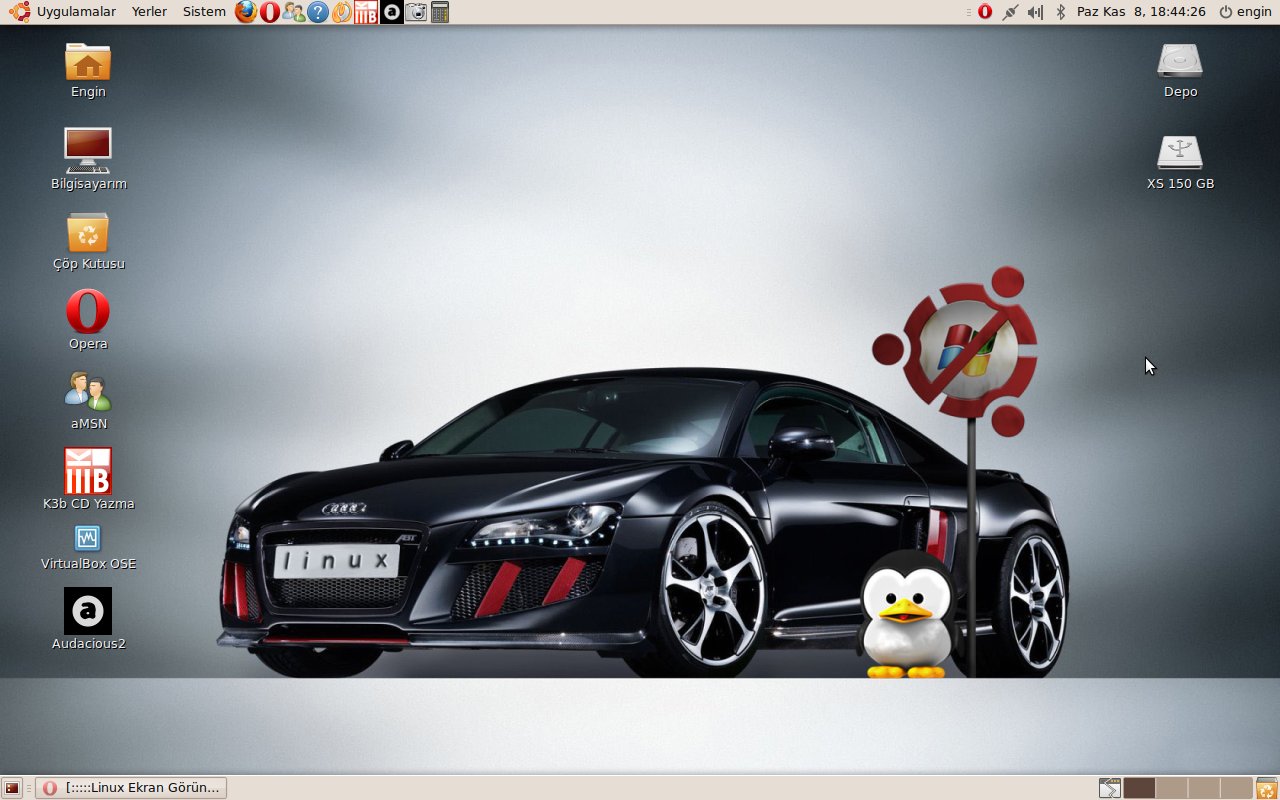Click the clock showing Paz Kas 8, 18:44:26
Viewport: 1280px width, 800px height.
[1141, 12]
